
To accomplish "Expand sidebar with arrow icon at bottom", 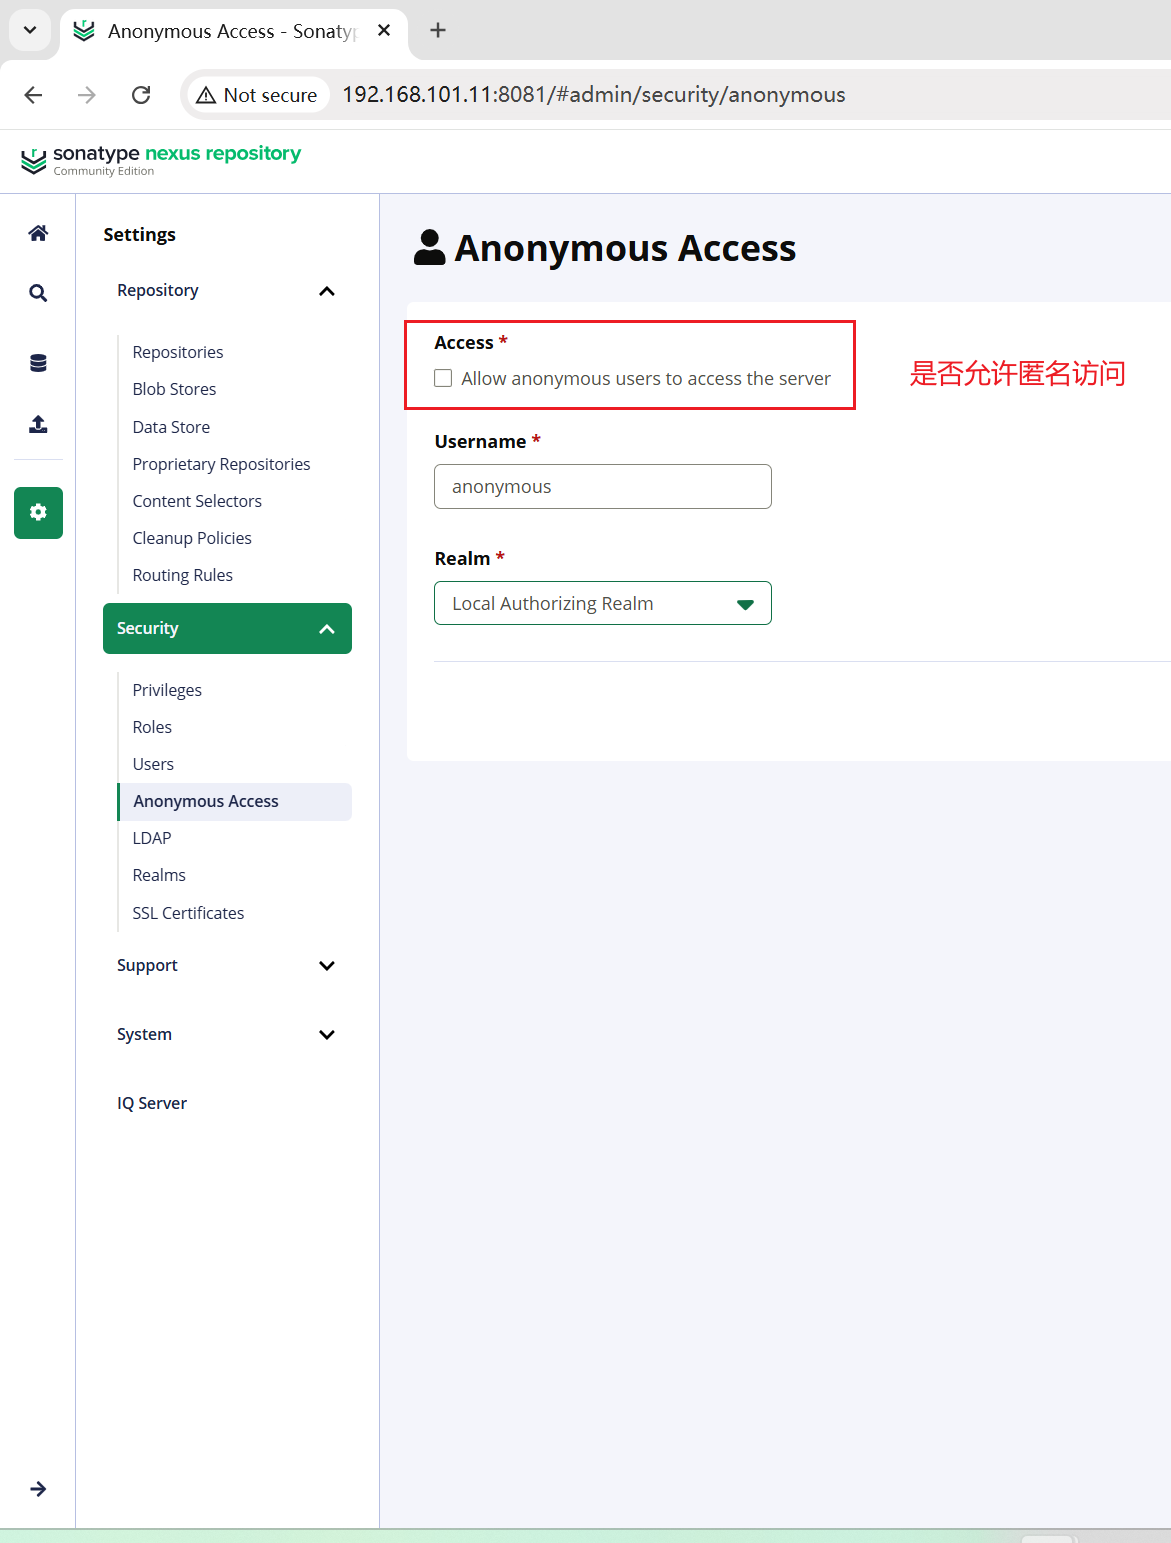I will [x=38, y=1489].
